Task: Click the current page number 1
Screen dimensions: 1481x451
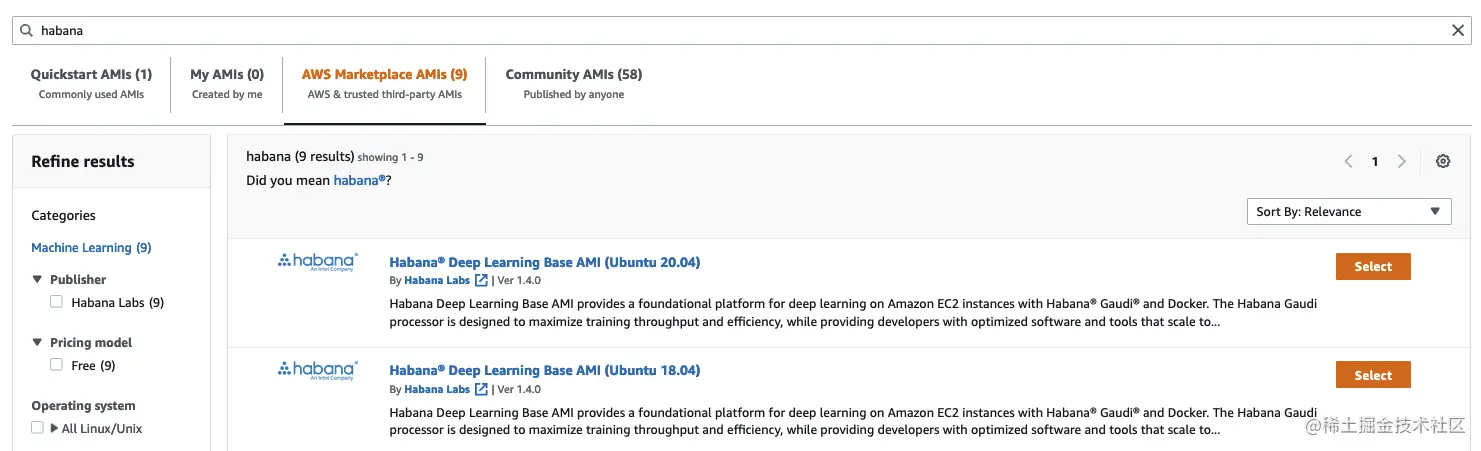Action: 1375,162
